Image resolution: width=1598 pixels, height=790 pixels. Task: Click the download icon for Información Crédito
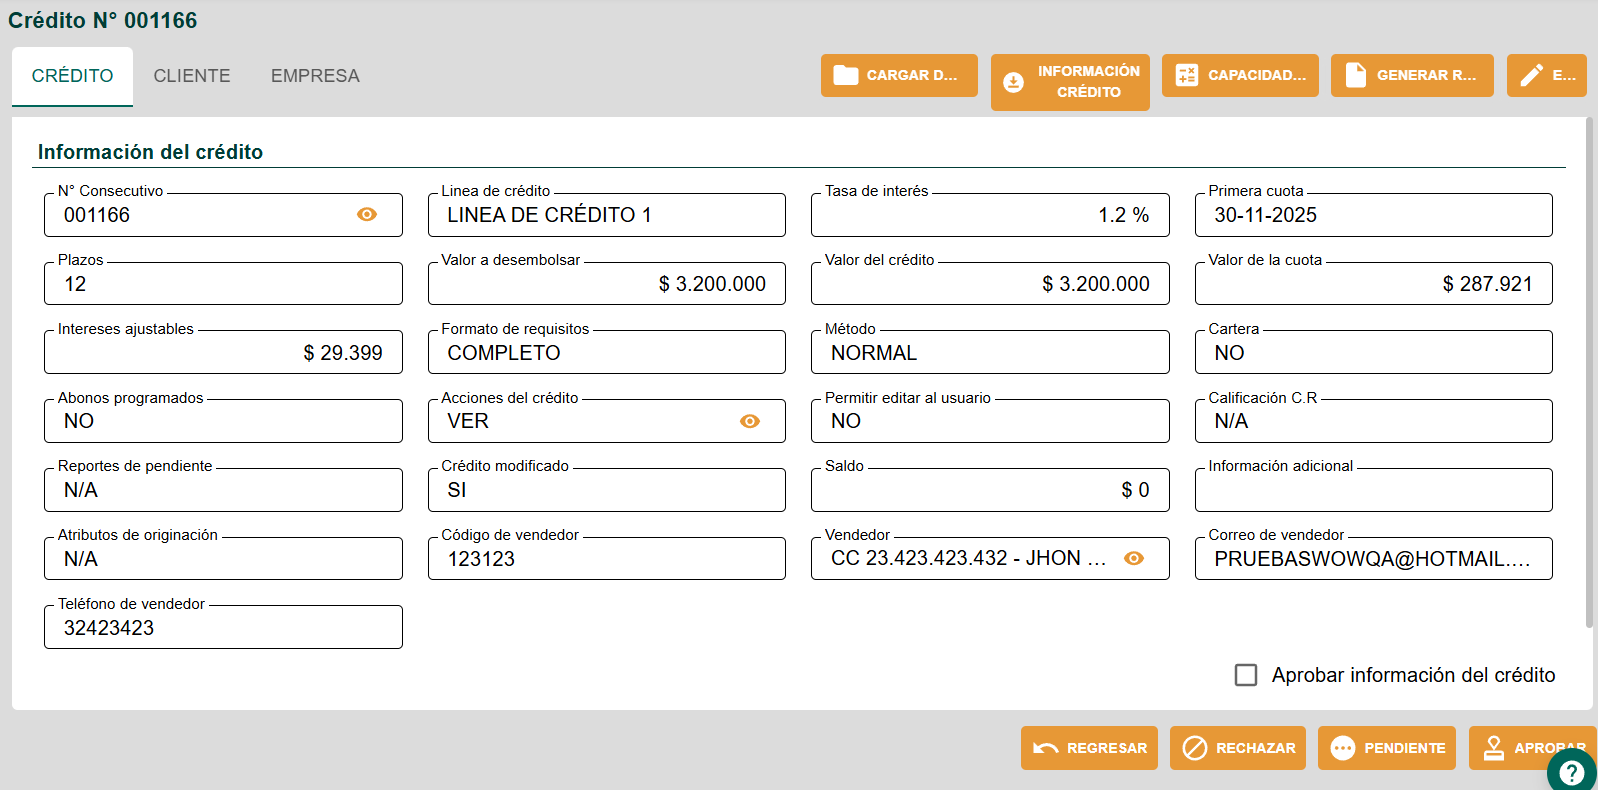(x=1013, y=82)
